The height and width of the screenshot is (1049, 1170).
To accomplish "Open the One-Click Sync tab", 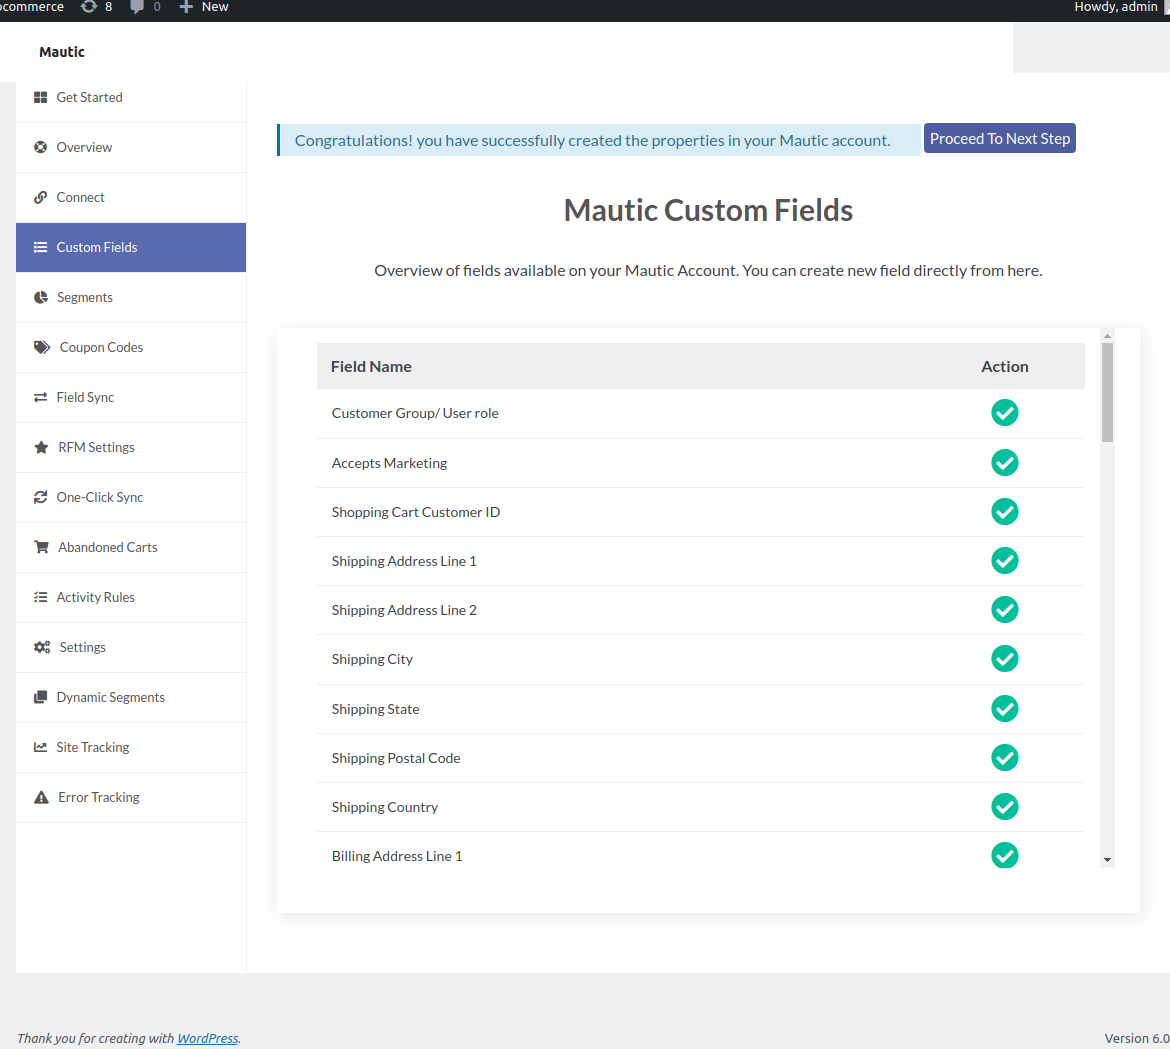I will (131, 498).
